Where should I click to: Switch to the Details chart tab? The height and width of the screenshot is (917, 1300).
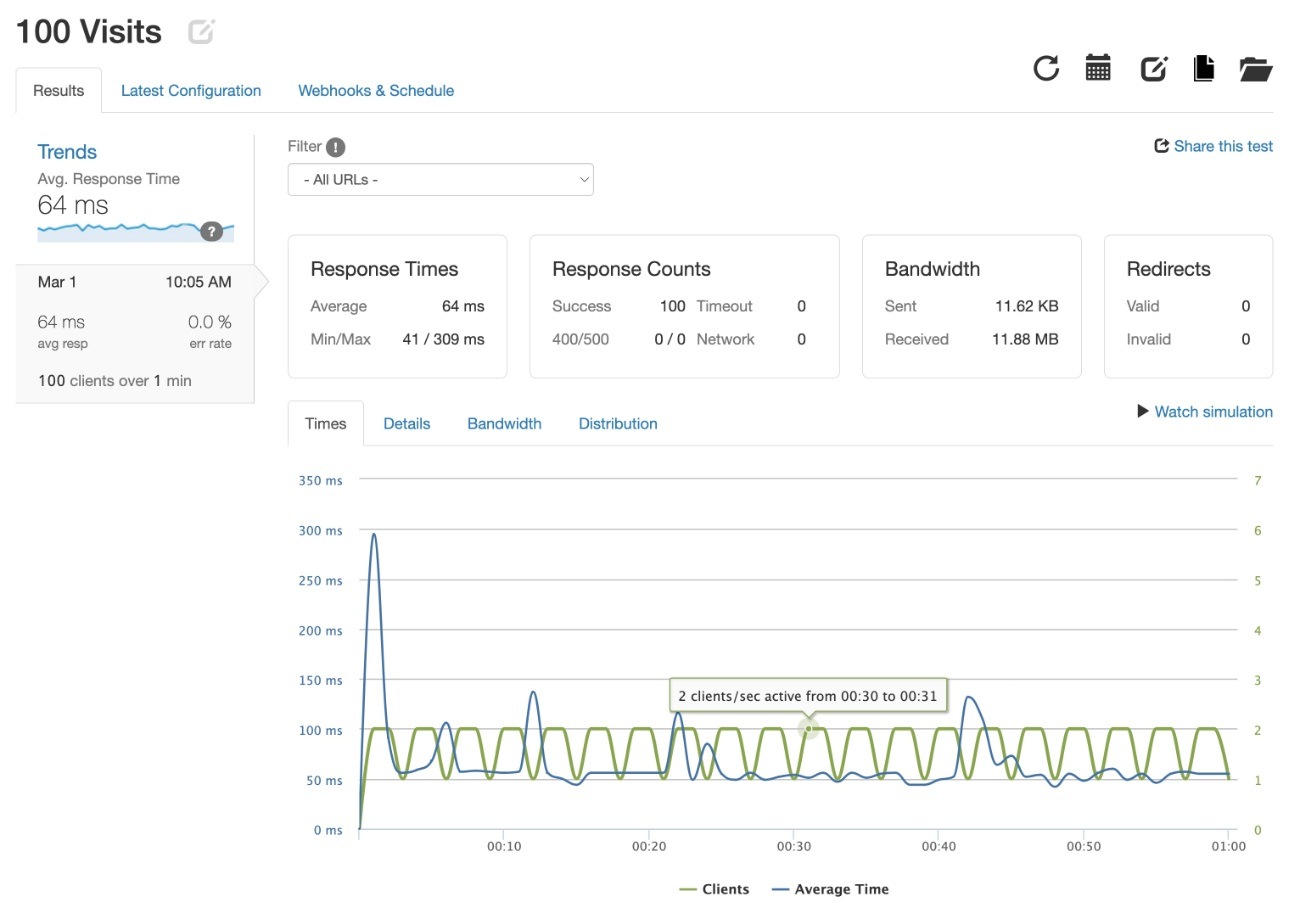pos(407,423)
